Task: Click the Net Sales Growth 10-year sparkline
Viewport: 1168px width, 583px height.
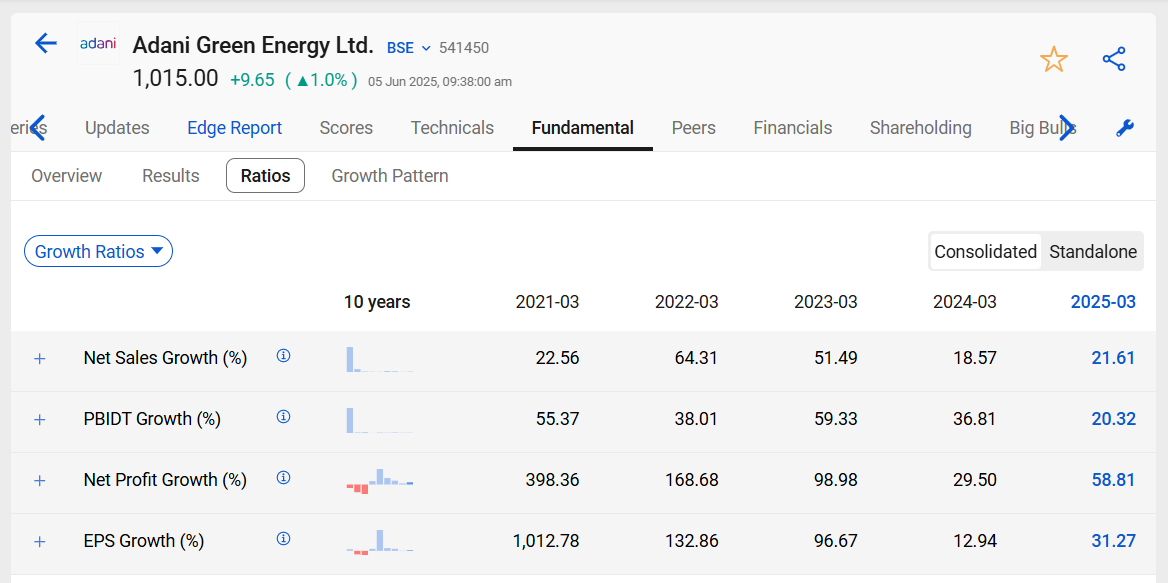Action: coord(379,359)
